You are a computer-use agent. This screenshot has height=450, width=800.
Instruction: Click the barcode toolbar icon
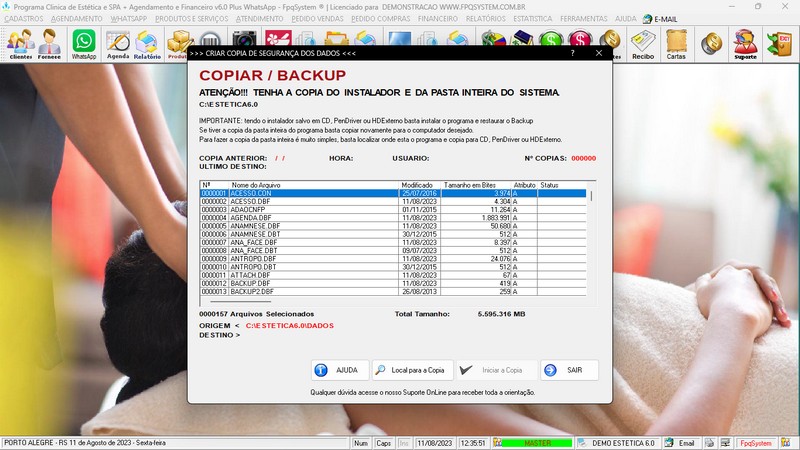click(x=210, y=39)
